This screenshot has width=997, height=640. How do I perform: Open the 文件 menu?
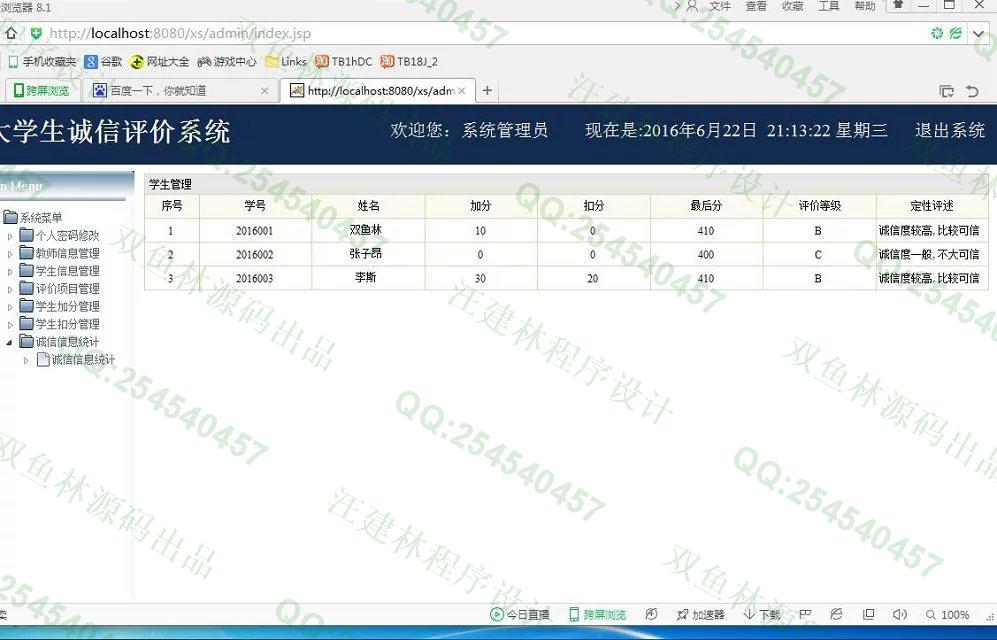[720, 6]
